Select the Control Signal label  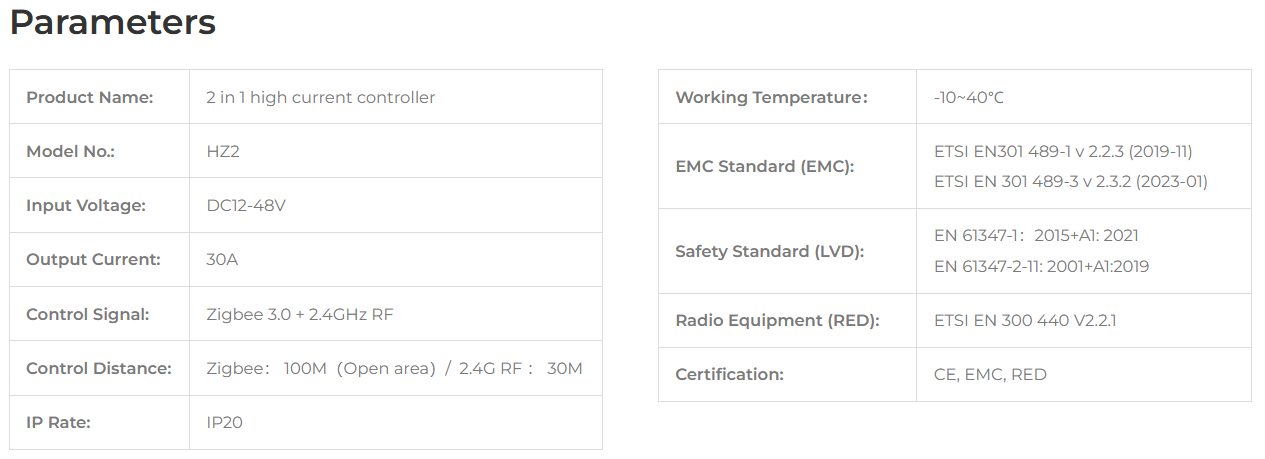[88, 314]
